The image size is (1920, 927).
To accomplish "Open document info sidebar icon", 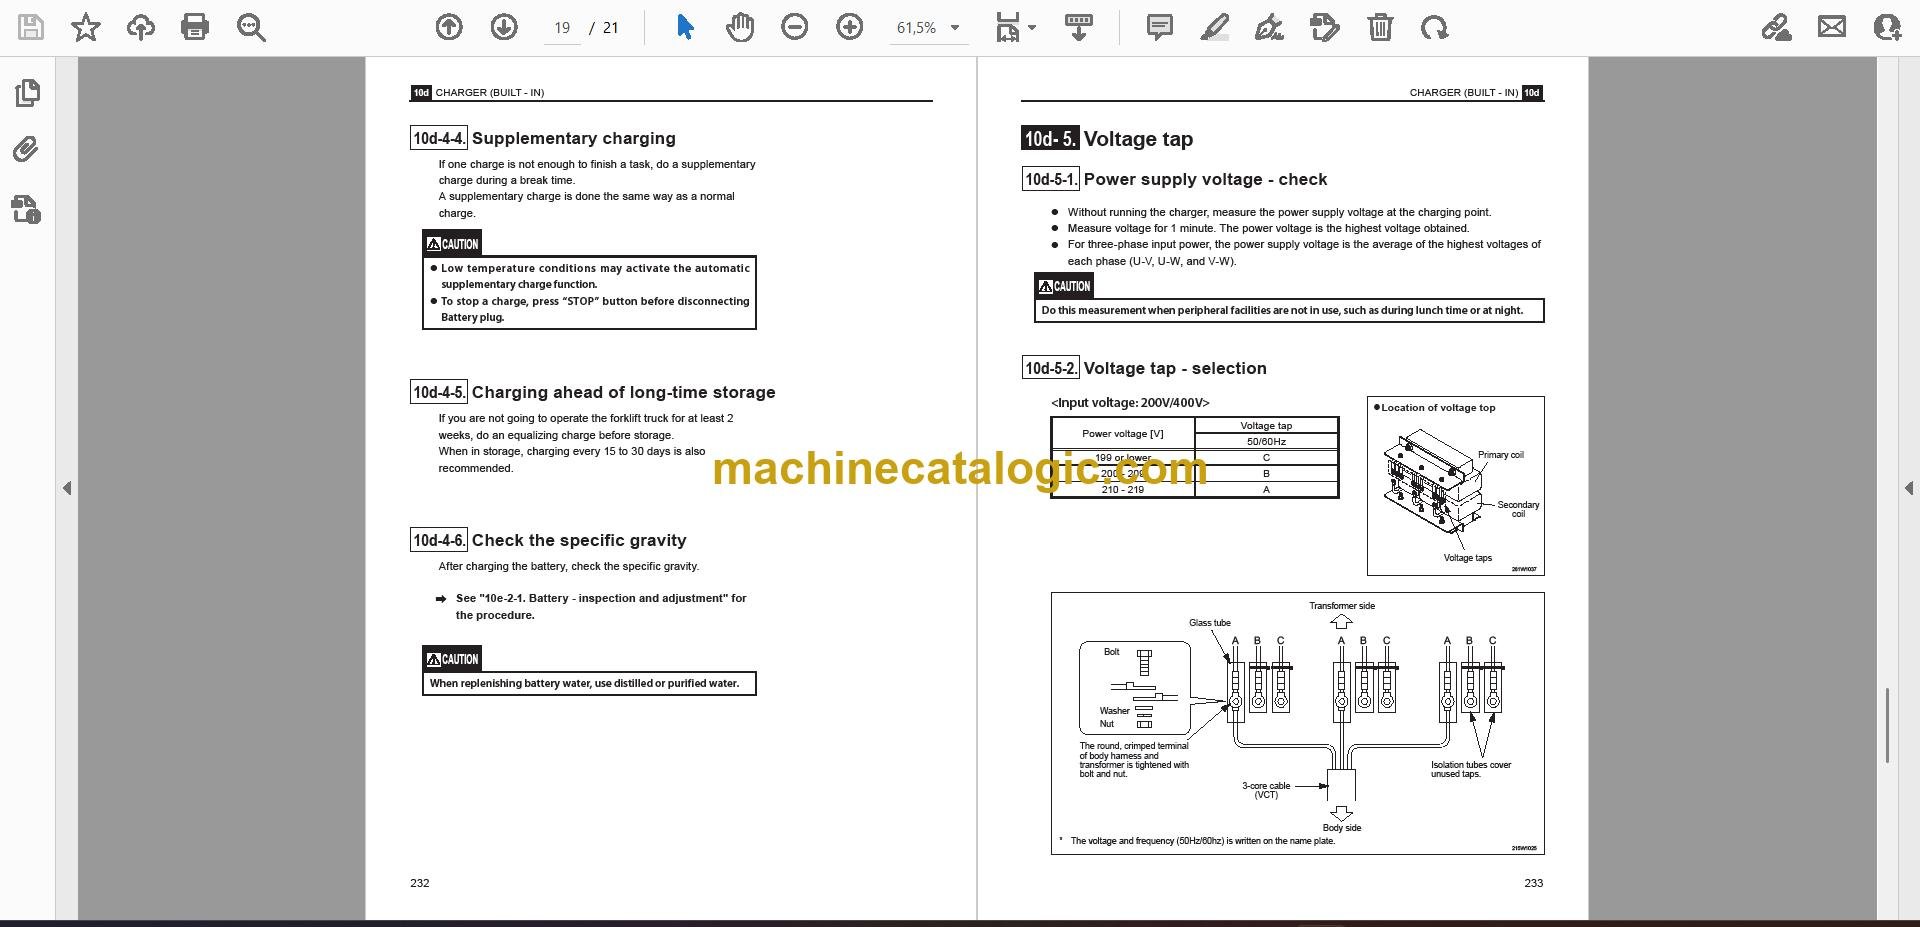I will [27, 209].
